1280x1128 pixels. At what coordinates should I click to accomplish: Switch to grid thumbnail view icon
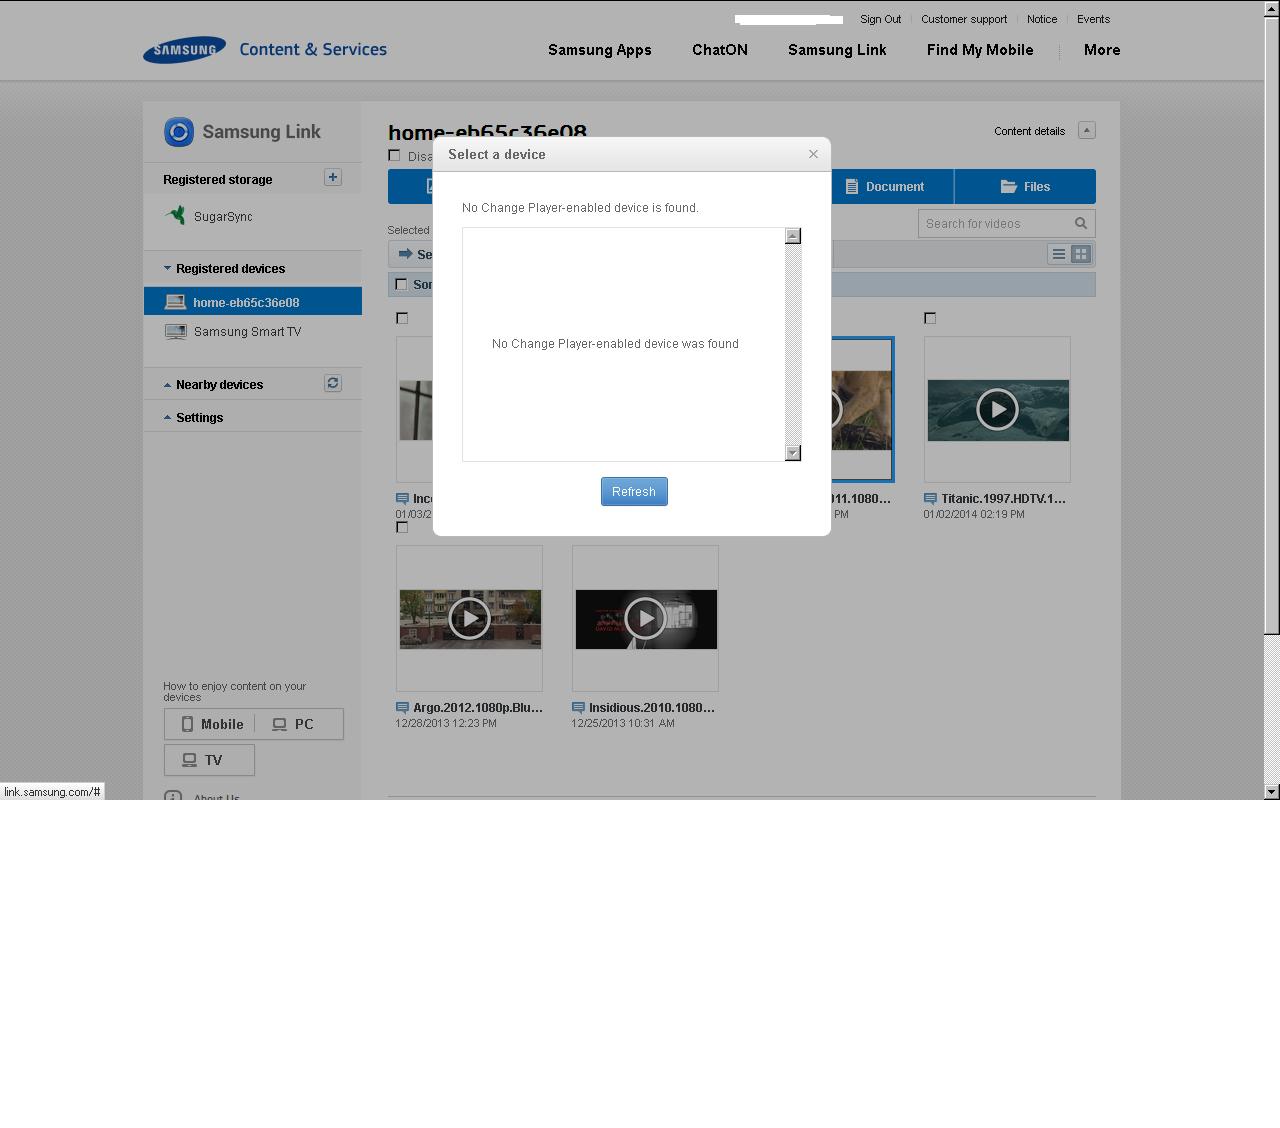click(1080, 254)
